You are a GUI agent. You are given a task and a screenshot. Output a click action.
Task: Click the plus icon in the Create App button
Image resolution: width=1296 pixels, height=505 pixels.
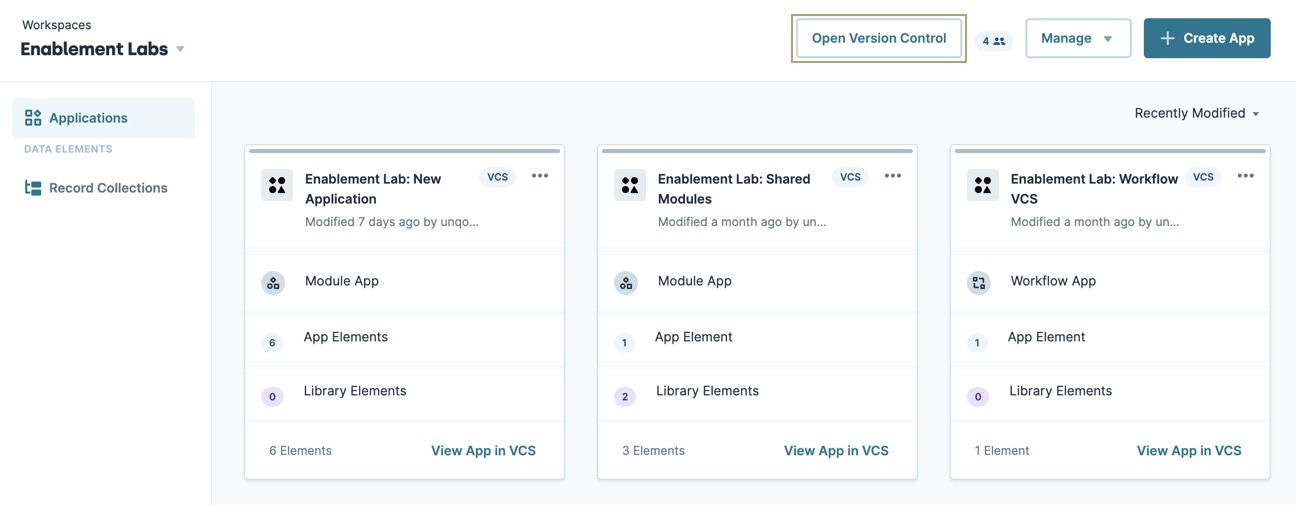[1167, 38]
